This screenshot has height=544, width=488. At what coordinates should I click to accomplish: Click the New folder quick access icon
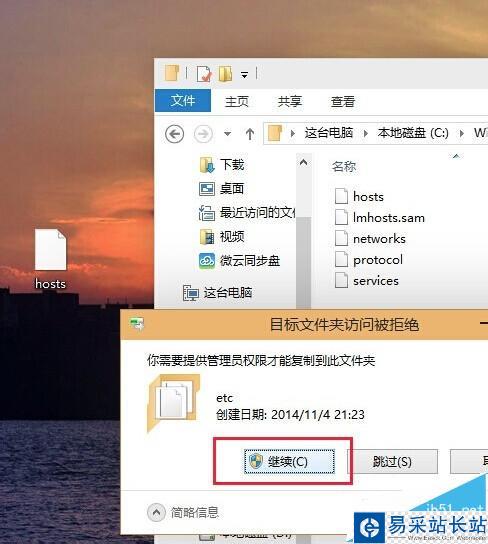[x=225, y=74]
